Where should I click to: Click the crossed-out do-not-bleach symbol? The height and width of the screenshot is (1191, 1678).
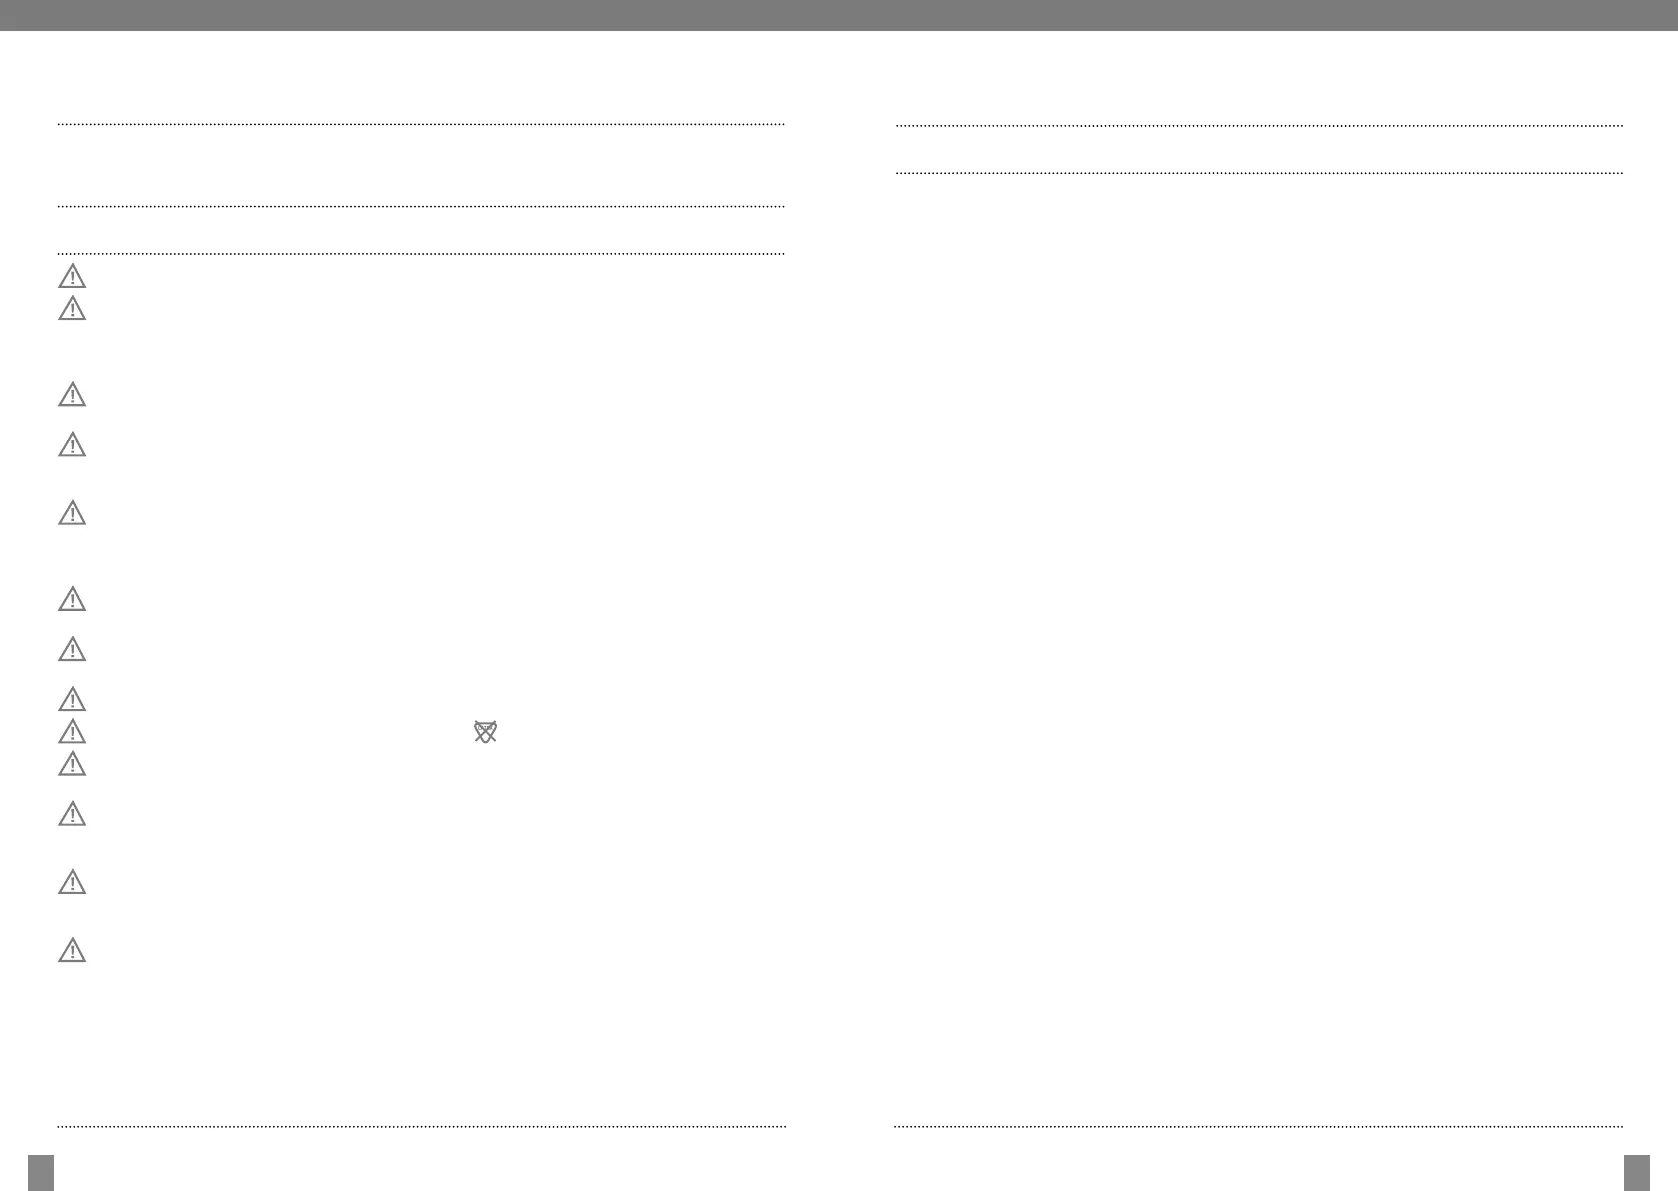[x=485, y=732]
